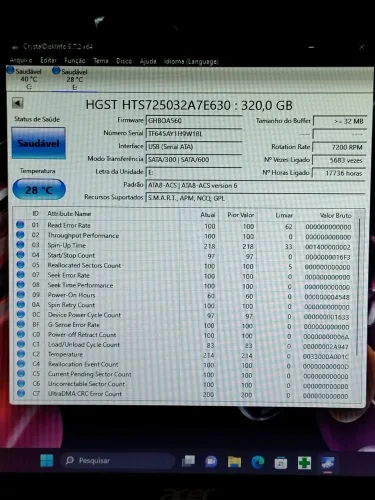Click status circle for Load/Unload Cycle Count
This screenshot has height=500, width=375.
tap(21, 344)
